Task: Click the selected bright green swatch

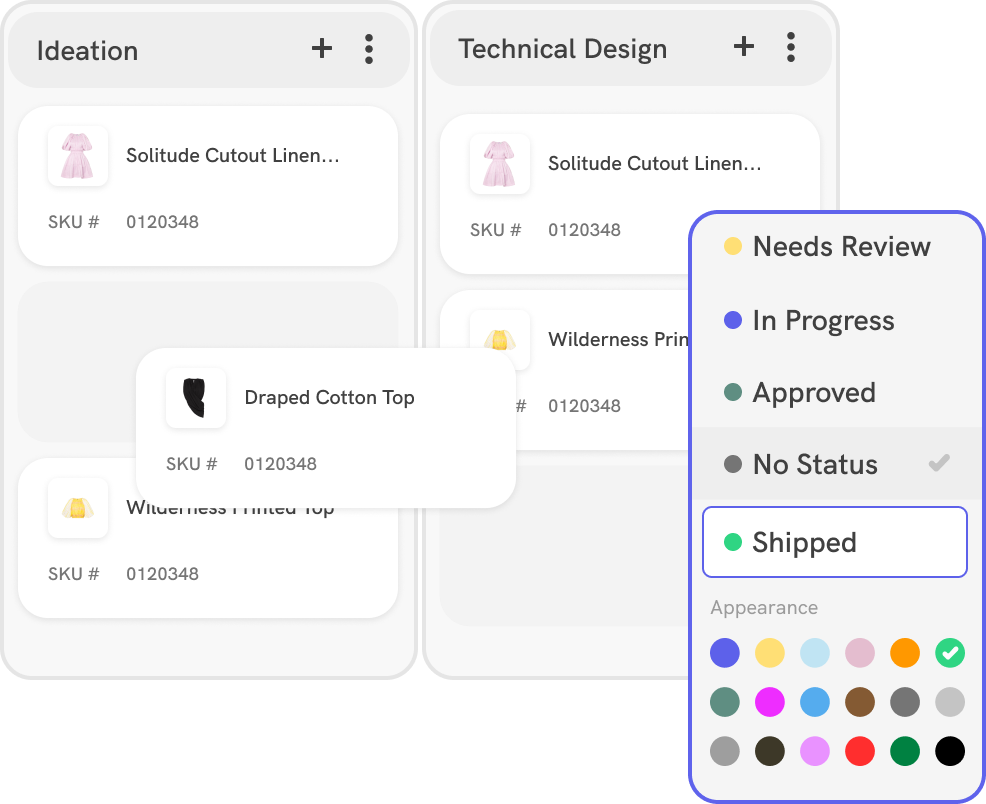Action: coord(950,653)
